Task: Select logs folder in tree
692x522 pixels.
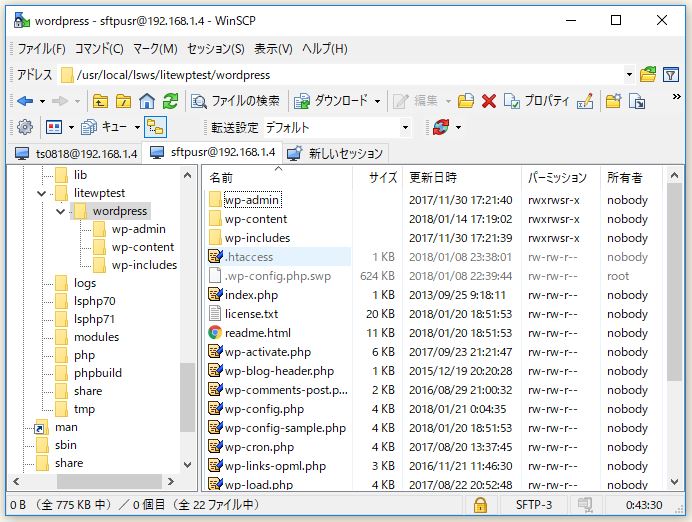Action: coord(85,283)
